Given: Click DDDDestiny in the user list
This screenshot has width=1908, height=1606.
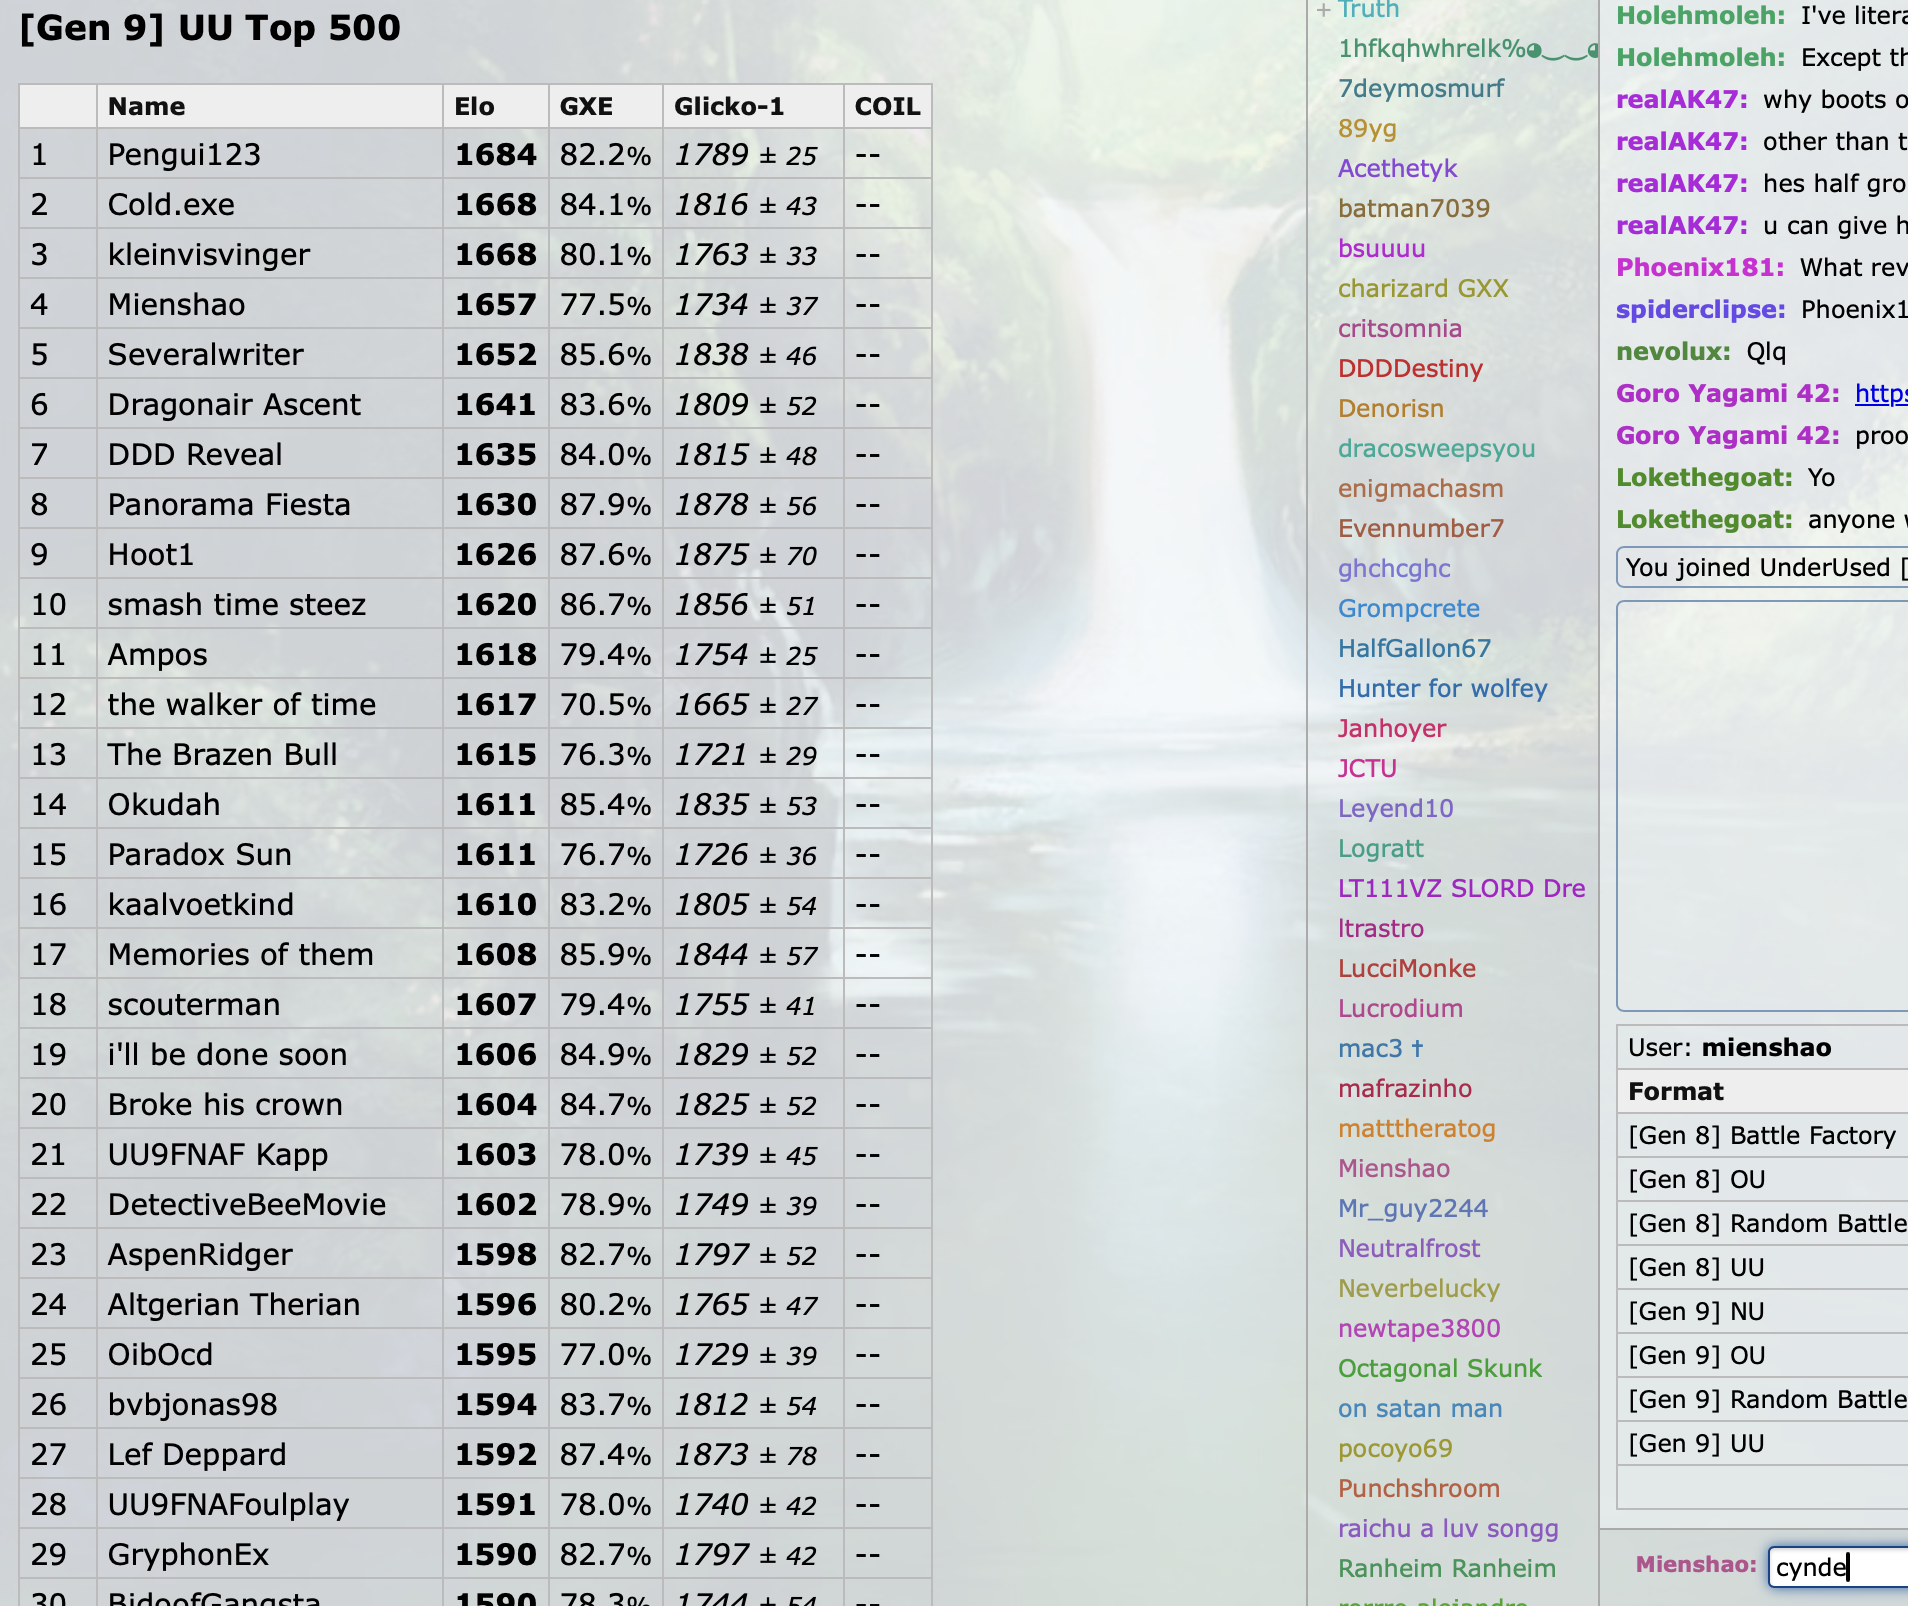Looking at the screenshot, I should [x=1410, y=369].
